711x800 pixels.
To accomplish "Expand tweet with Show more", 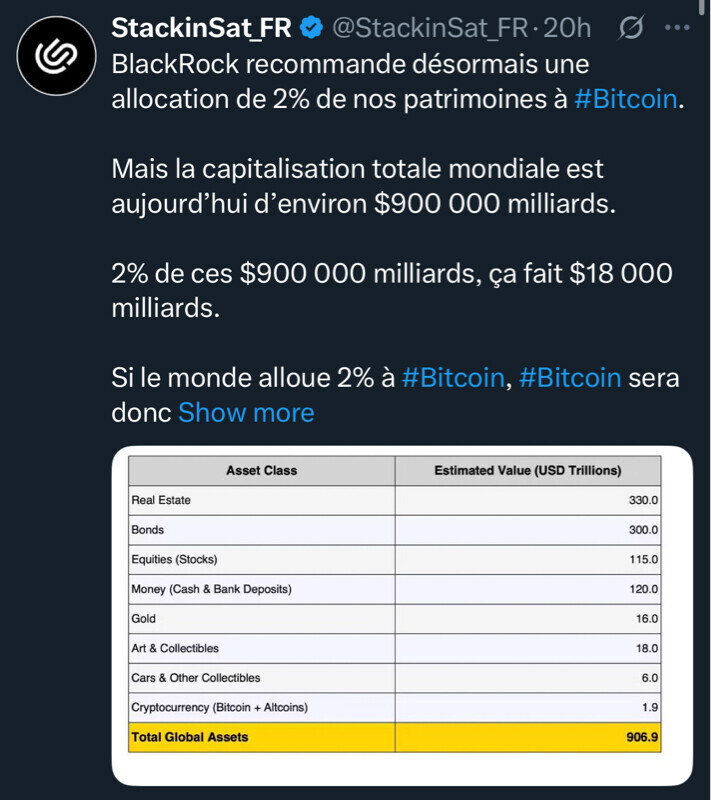I will 246,412.
